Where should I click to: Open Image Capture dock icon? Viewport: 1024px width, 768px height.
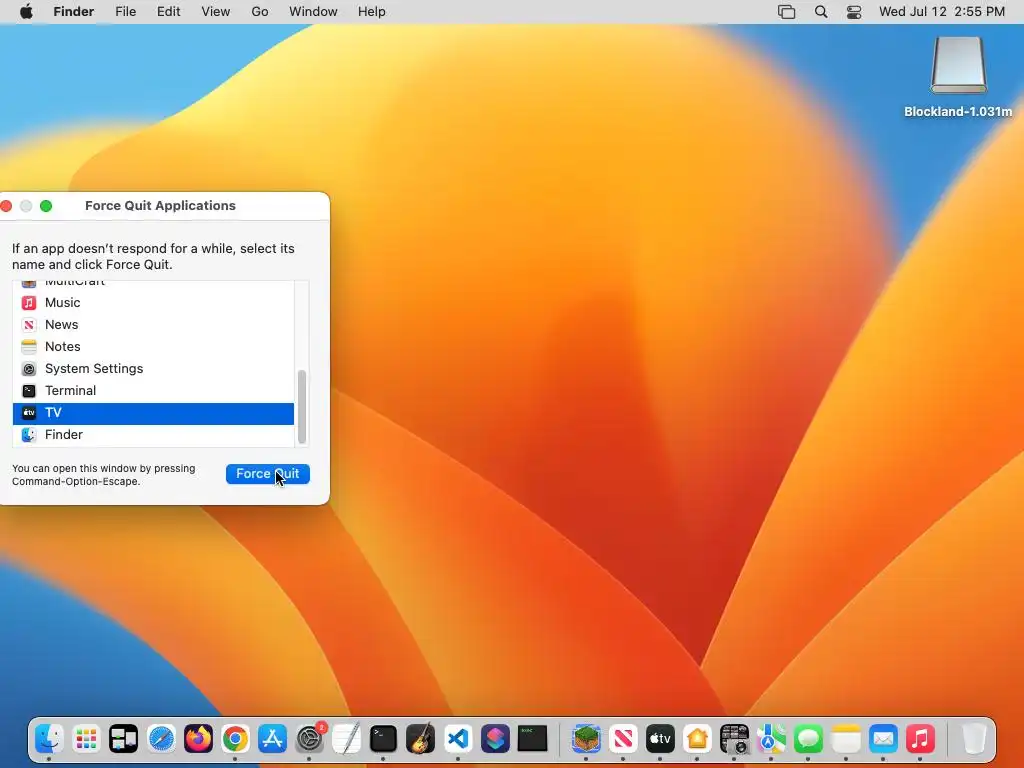pyautogui.click(x=734, y=739)
